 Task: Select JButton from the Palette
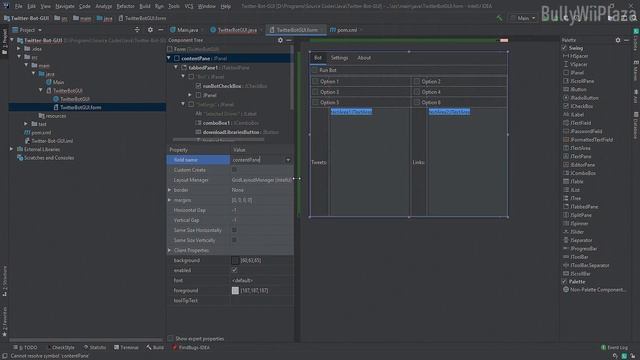point(575,89)
